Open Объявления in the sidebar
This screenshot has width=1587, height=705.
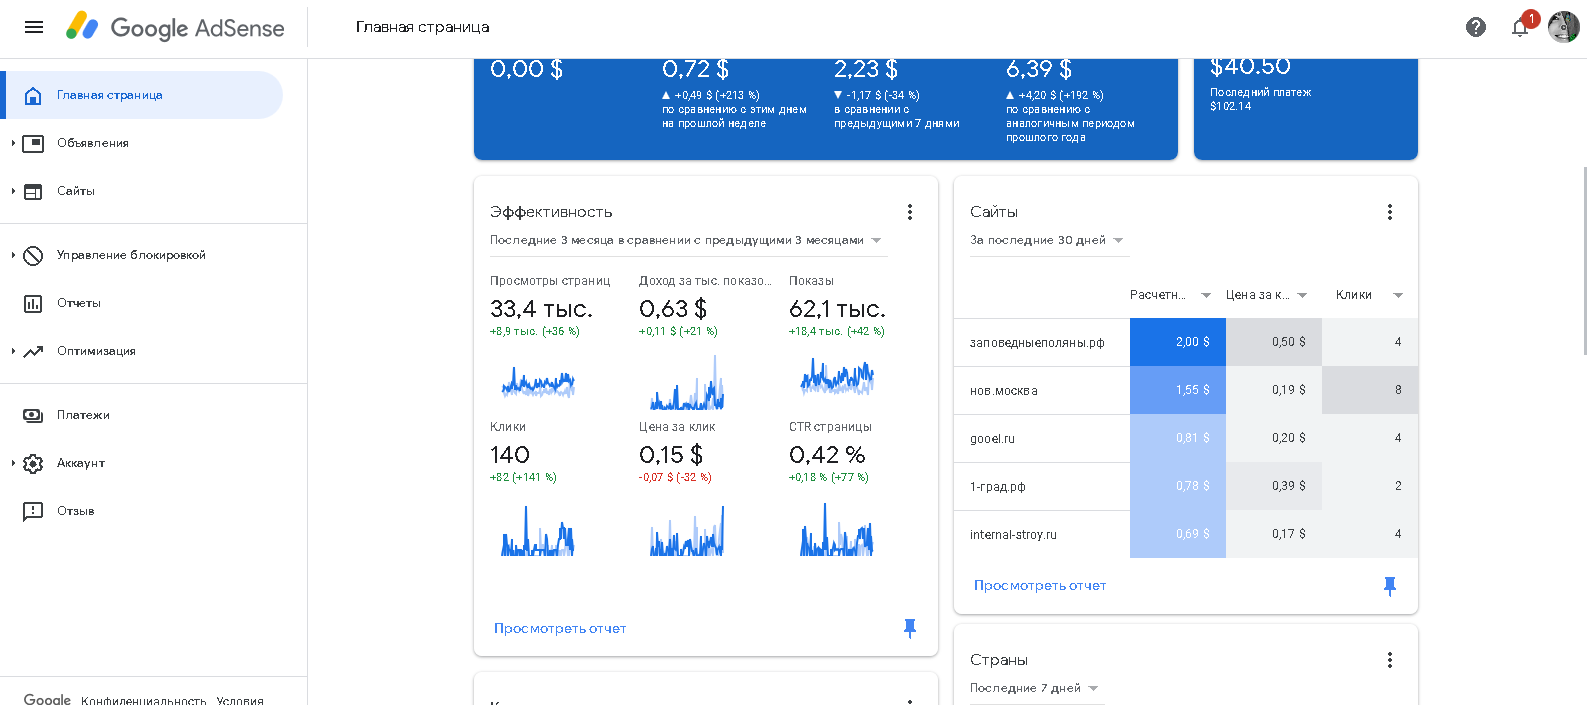[x=93, y=143]
